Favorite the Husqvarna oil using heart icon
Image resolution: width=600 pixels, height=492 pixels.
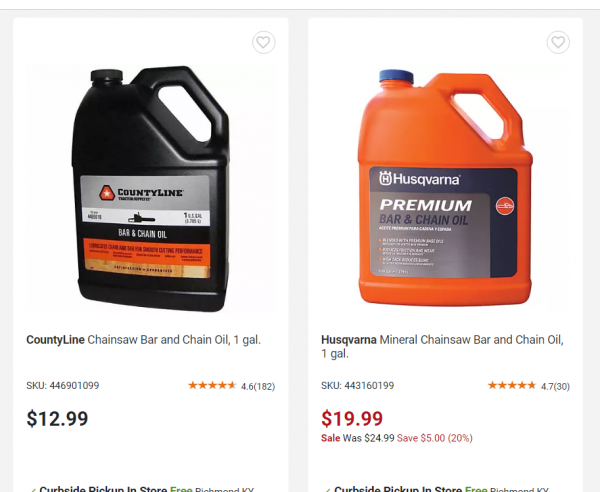coord(558,42)
